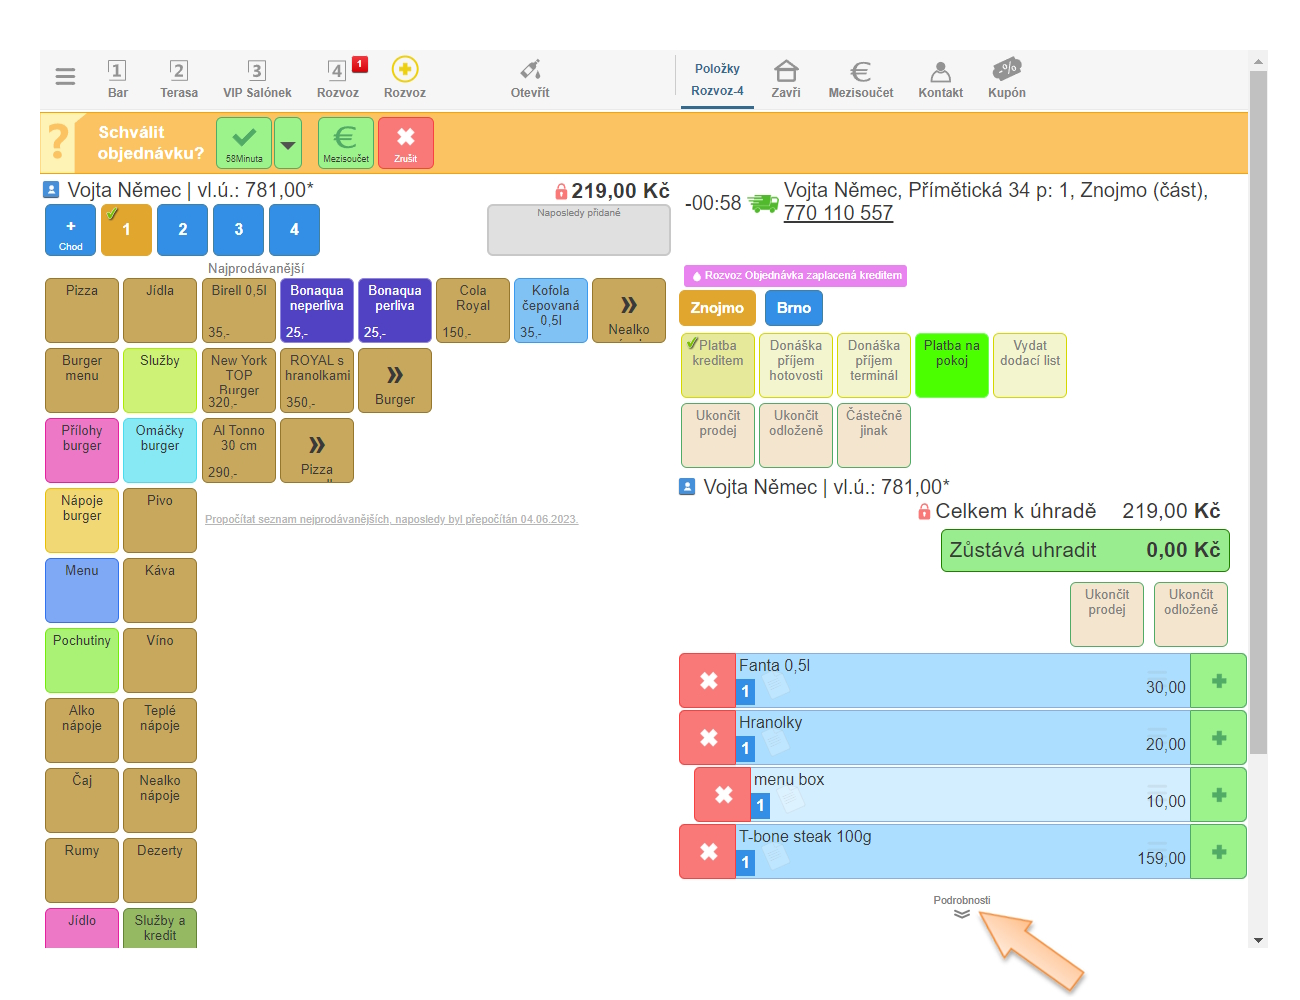
Task: Click the vertical scrollbar on right
Action: (1258, 400)
